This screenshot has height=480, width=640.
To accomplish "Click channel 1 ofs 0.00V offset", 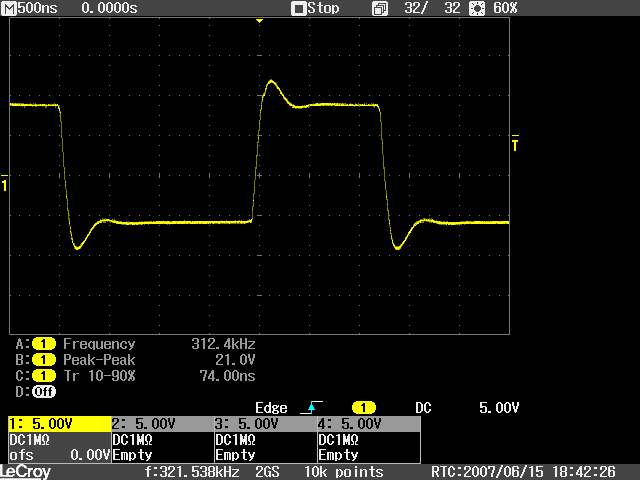I will 60,455.
